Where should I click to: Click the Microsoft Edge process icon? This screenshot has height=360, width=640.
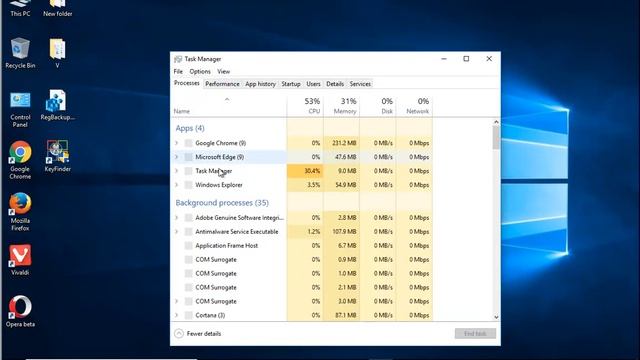pos(188,157)
